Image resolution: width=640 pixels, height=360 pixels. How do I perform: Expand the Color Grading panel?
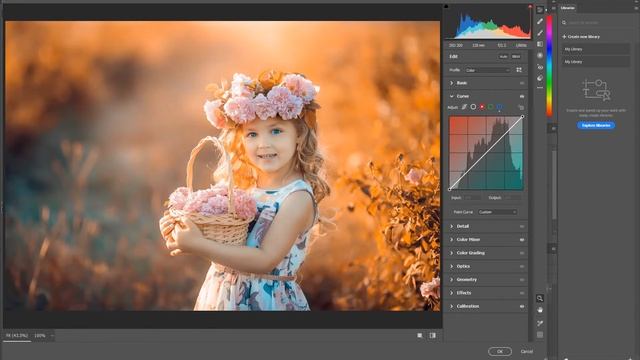click(x=451, y=253)
